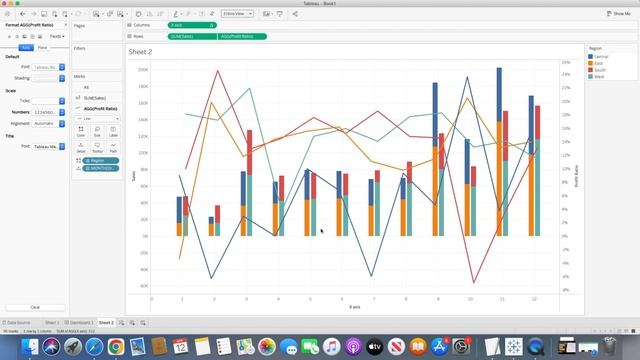The width and height of the screenshot is (640, 360).
Task: Click the Save icon in toolbar
Action: click(x=44, y=14)
